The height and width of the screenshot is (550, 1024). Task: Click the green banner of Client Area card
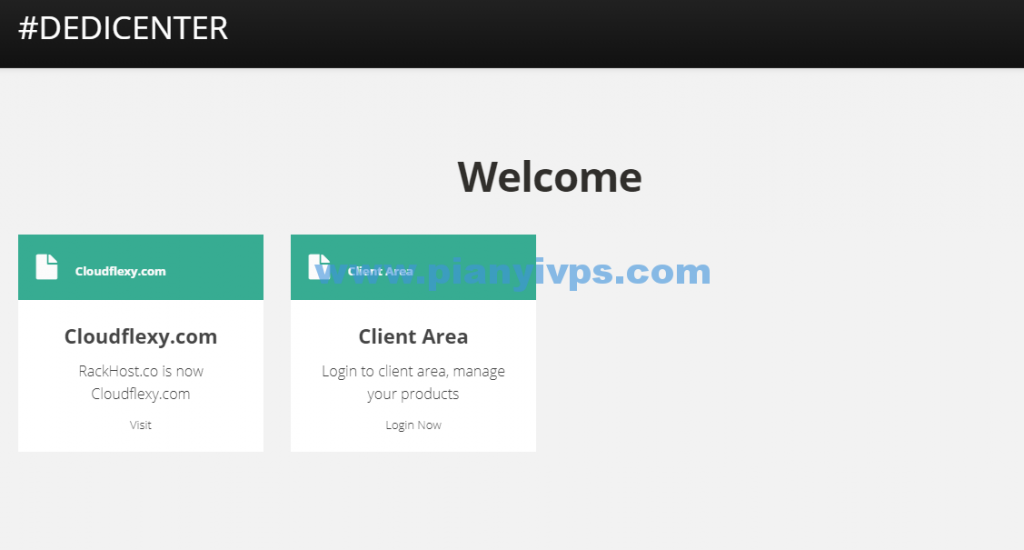click(413, 267)
